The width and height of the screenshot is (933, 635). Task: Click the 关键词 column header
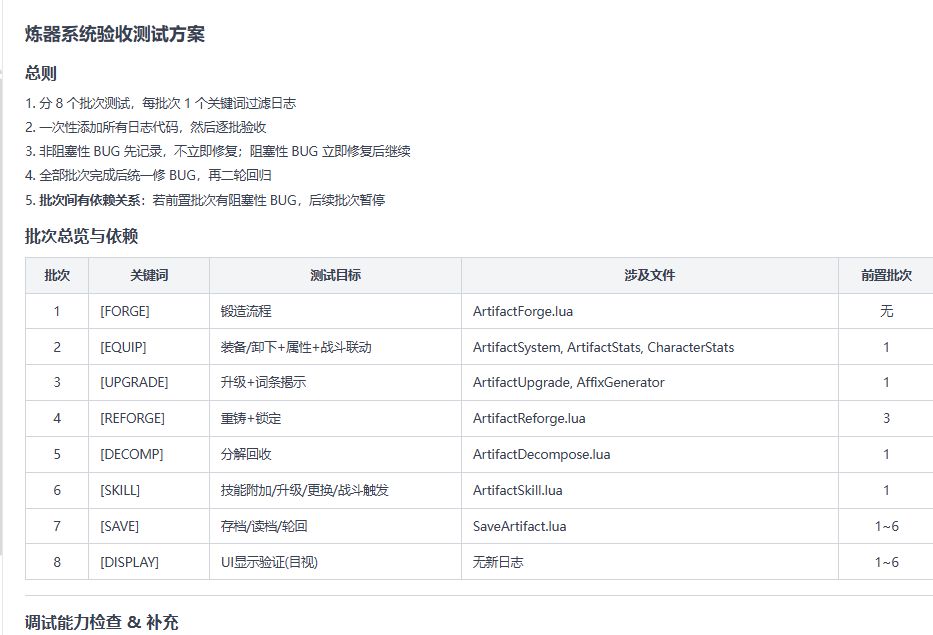tap(148, 275)
